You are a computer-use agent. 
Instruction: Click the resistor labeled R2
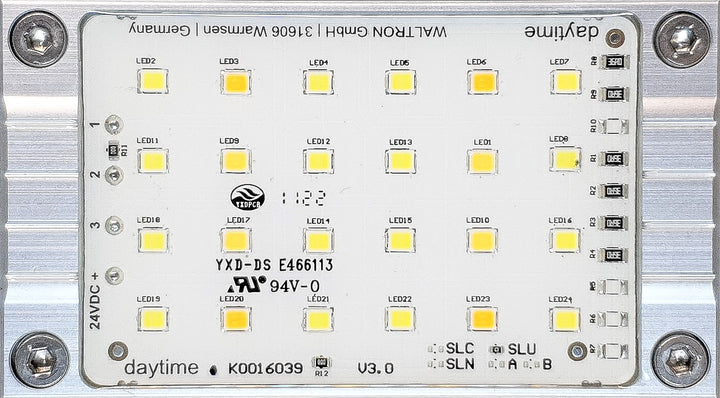tap(614, 191)
